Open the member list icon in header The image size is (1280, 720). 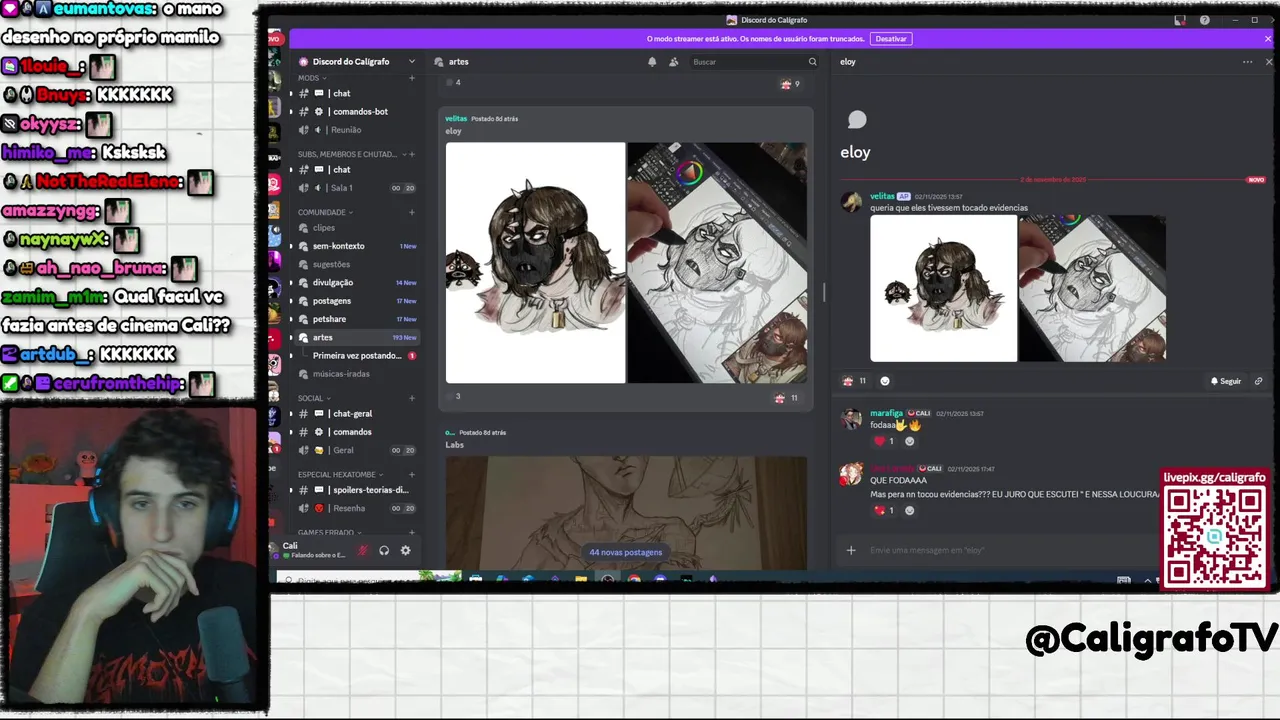(673, 62)
